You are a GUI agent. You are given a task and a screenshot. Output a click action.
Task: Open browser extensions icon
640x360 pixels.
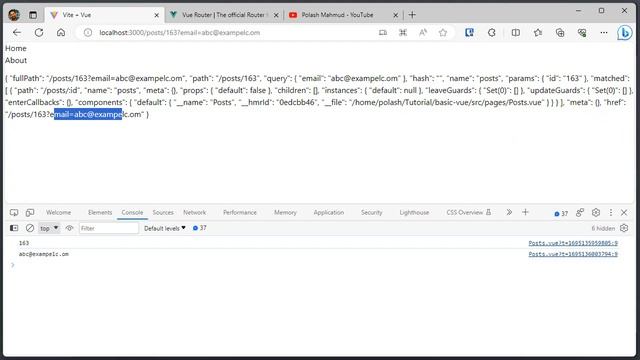click(x=491, y=33)
